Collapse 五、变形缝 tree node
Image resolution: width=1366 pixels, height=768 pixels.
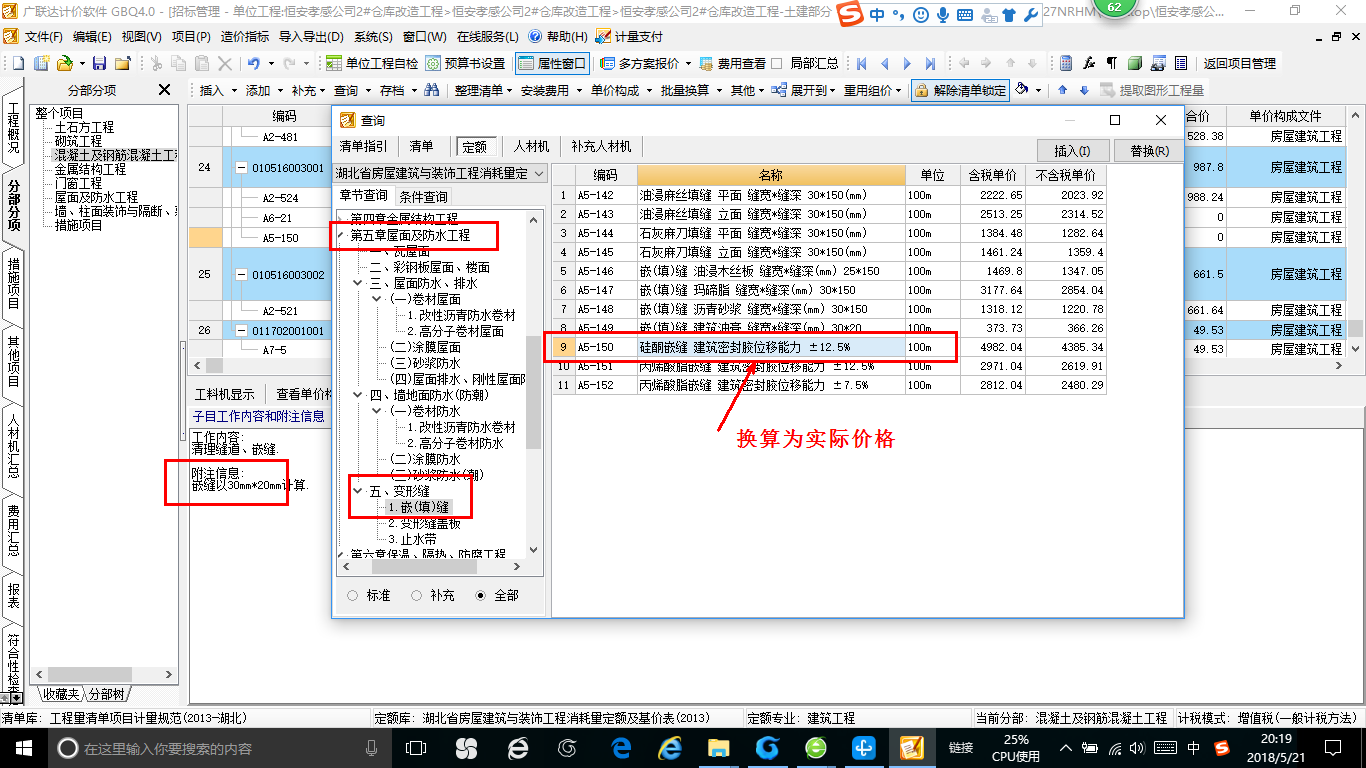(359, 491)
